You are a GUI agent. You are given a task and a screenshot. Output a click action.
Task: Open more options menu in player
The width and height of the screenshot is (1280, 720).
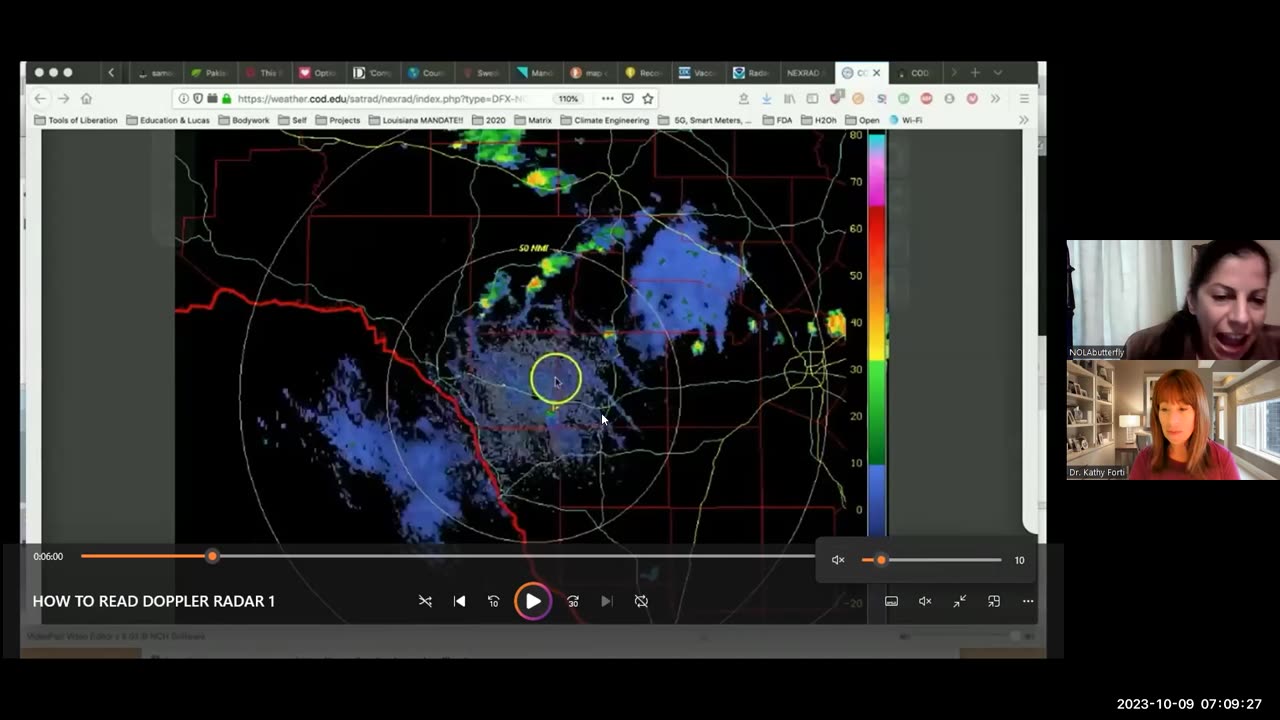coord(1028,601)
